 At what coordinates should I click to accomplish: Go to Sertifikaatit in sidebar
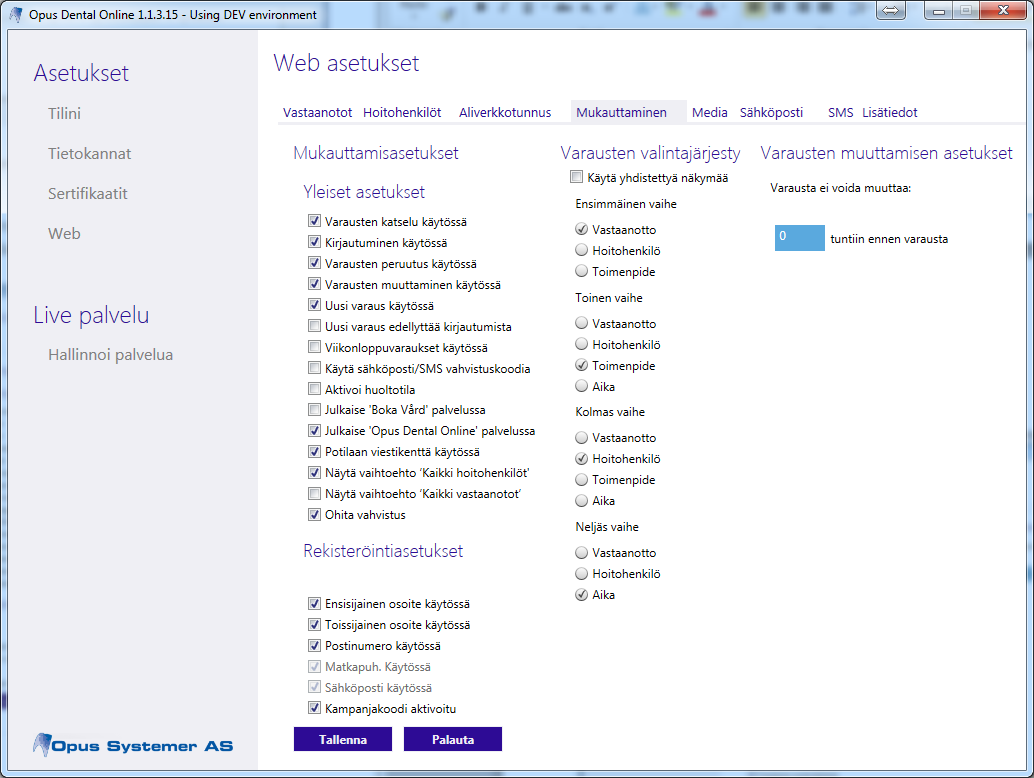pyautogui.click(x=88, y=194)
